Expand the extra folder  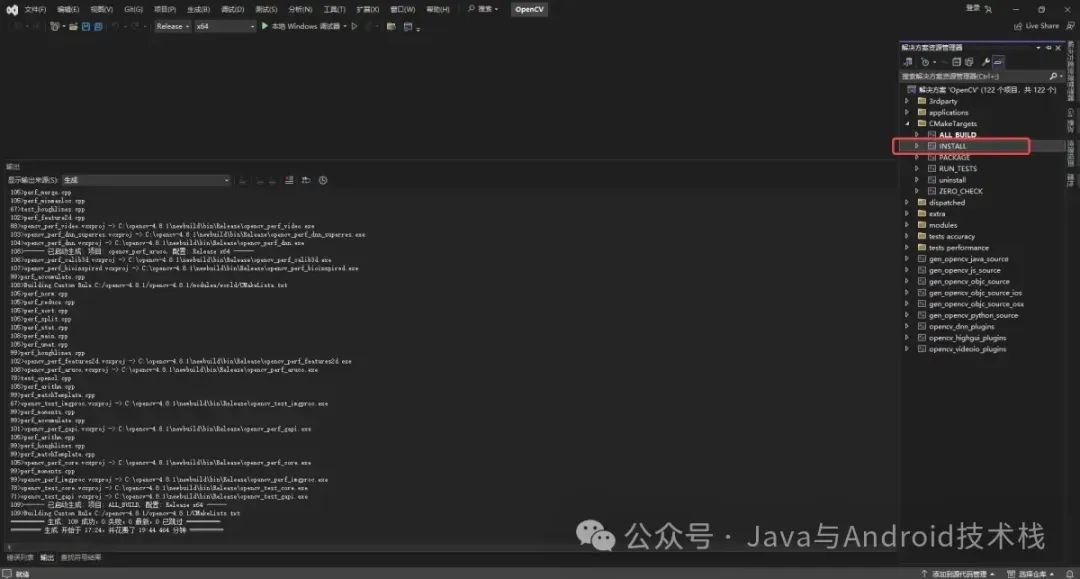[x=907, y=214]
